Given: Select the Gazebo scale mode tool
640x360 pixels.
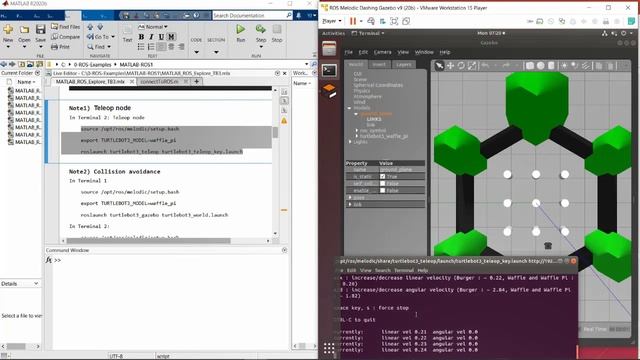Looking at the screenshot, I should pyautogui.click(x=471, y=65).
